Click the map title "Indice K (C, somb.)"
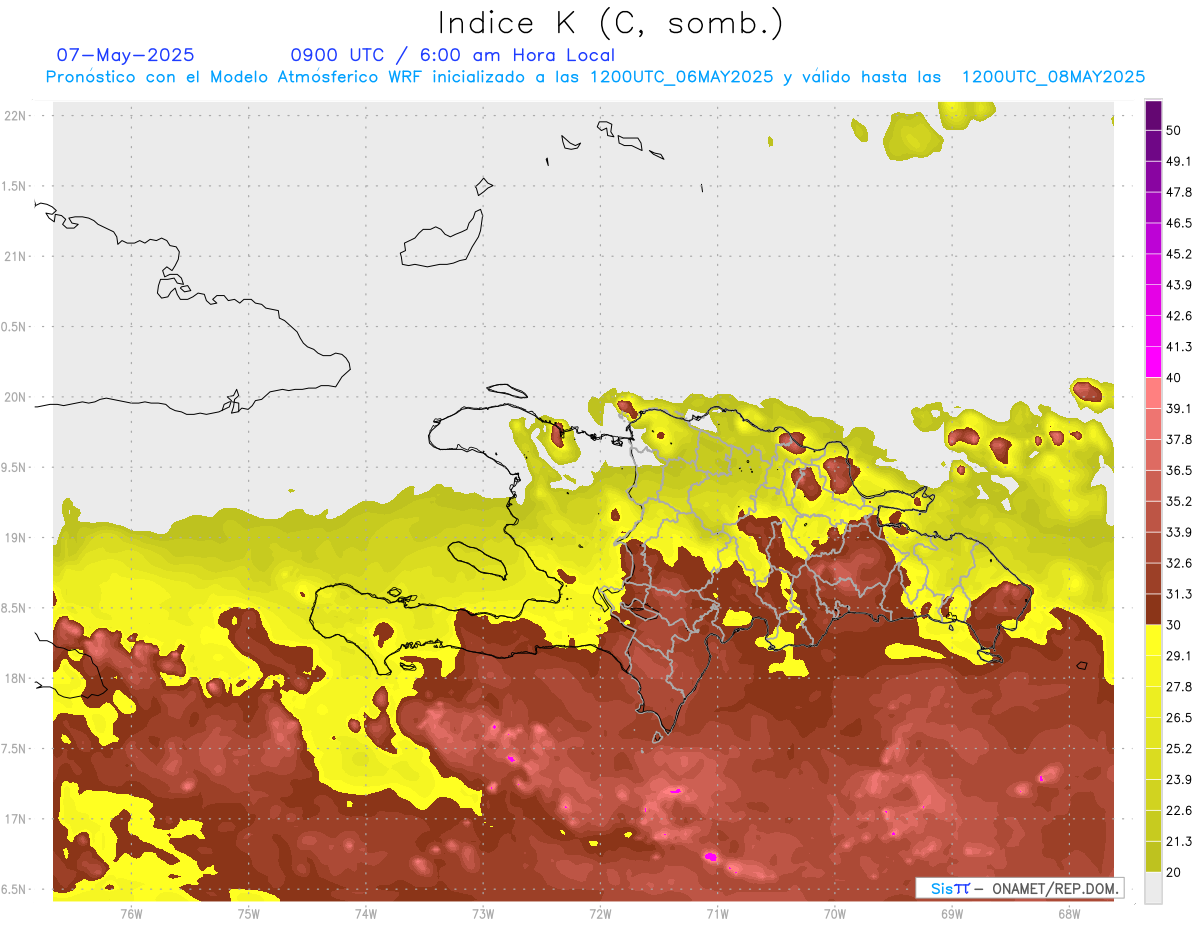The image size is (1200, 927). point(611,23)
